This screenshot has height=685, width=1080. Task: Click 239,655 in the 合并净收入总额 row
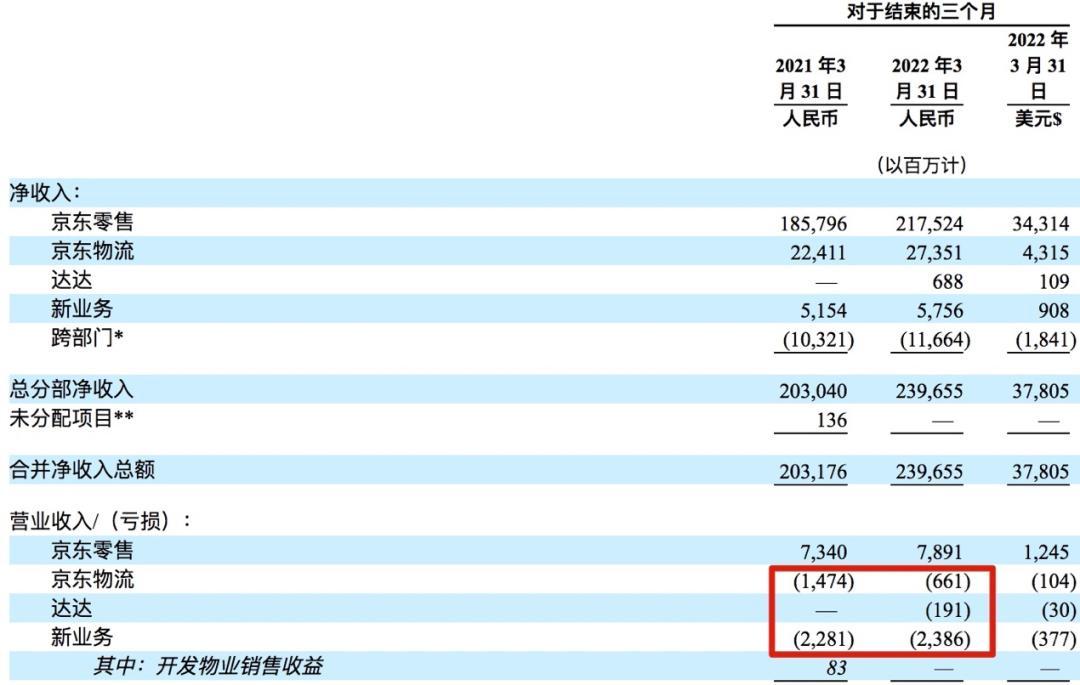[x=929, y=472]
